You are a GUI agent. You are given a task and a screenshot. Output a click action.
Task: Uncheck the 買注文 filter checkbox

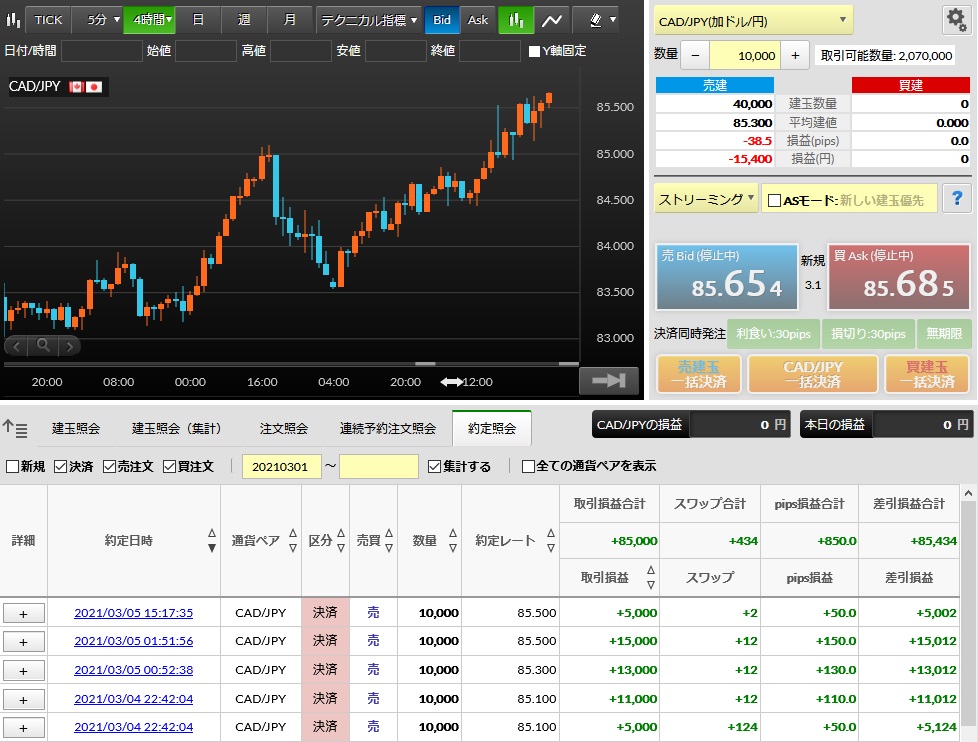click(x=169, y=466)
